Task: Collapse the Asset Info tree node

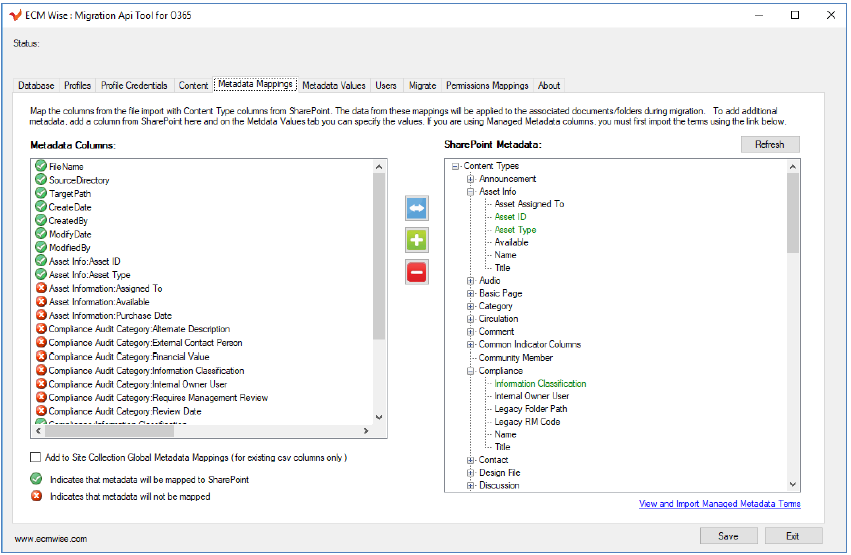Action: [x=470, y=192]
